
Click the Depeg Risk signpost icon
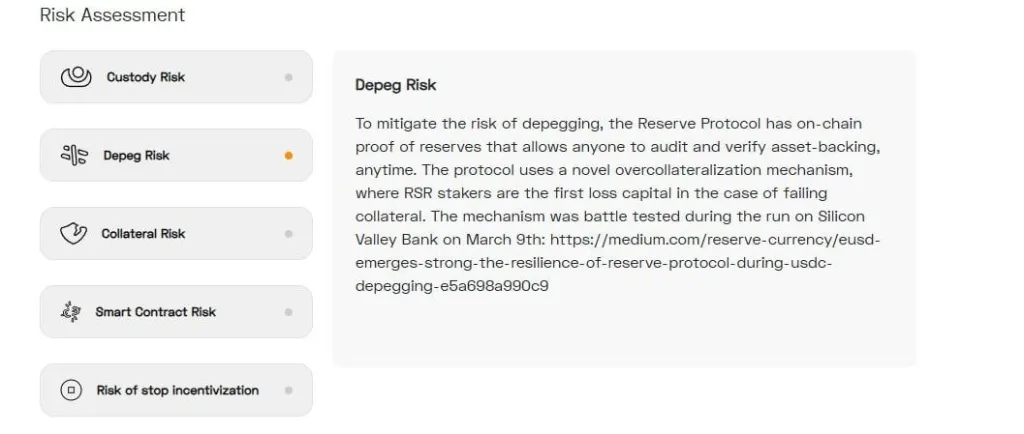coord(75,155)
